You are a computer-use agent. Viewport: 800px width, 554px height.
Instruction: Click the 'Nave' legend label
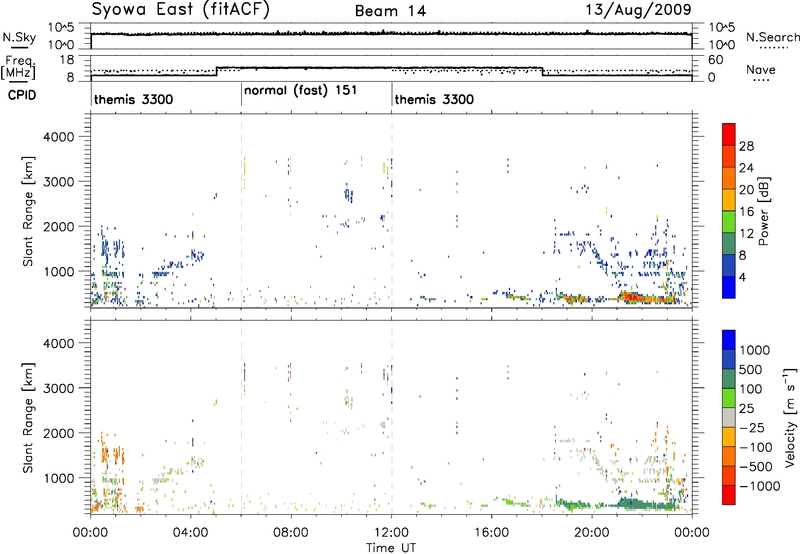(760, 70)
